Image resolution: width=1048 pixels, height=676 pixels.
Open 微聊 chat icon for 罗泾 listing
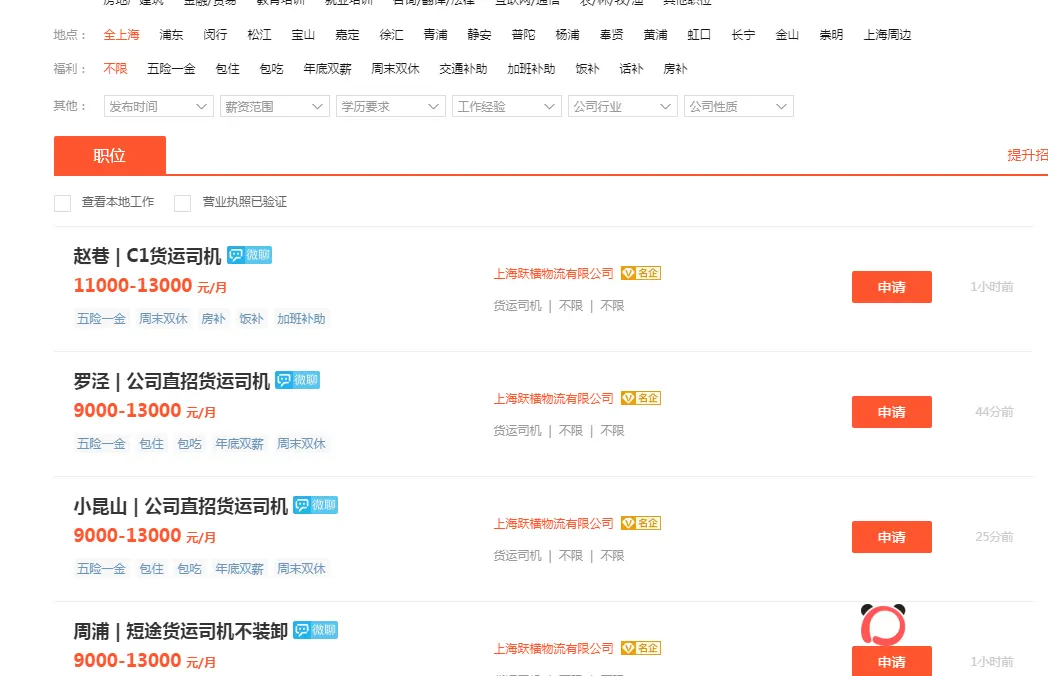[x=297, y=380]
